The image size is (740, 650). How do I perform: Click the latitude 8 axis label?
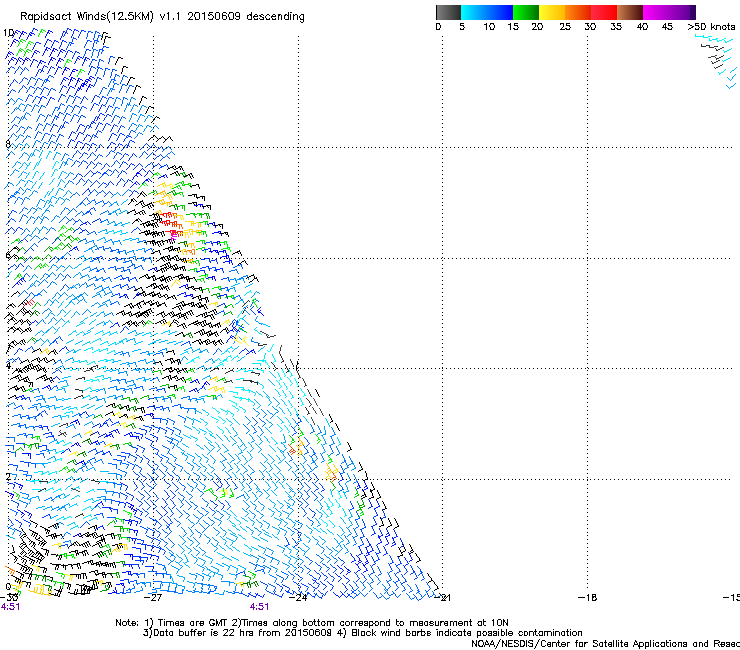pos(8,144)
